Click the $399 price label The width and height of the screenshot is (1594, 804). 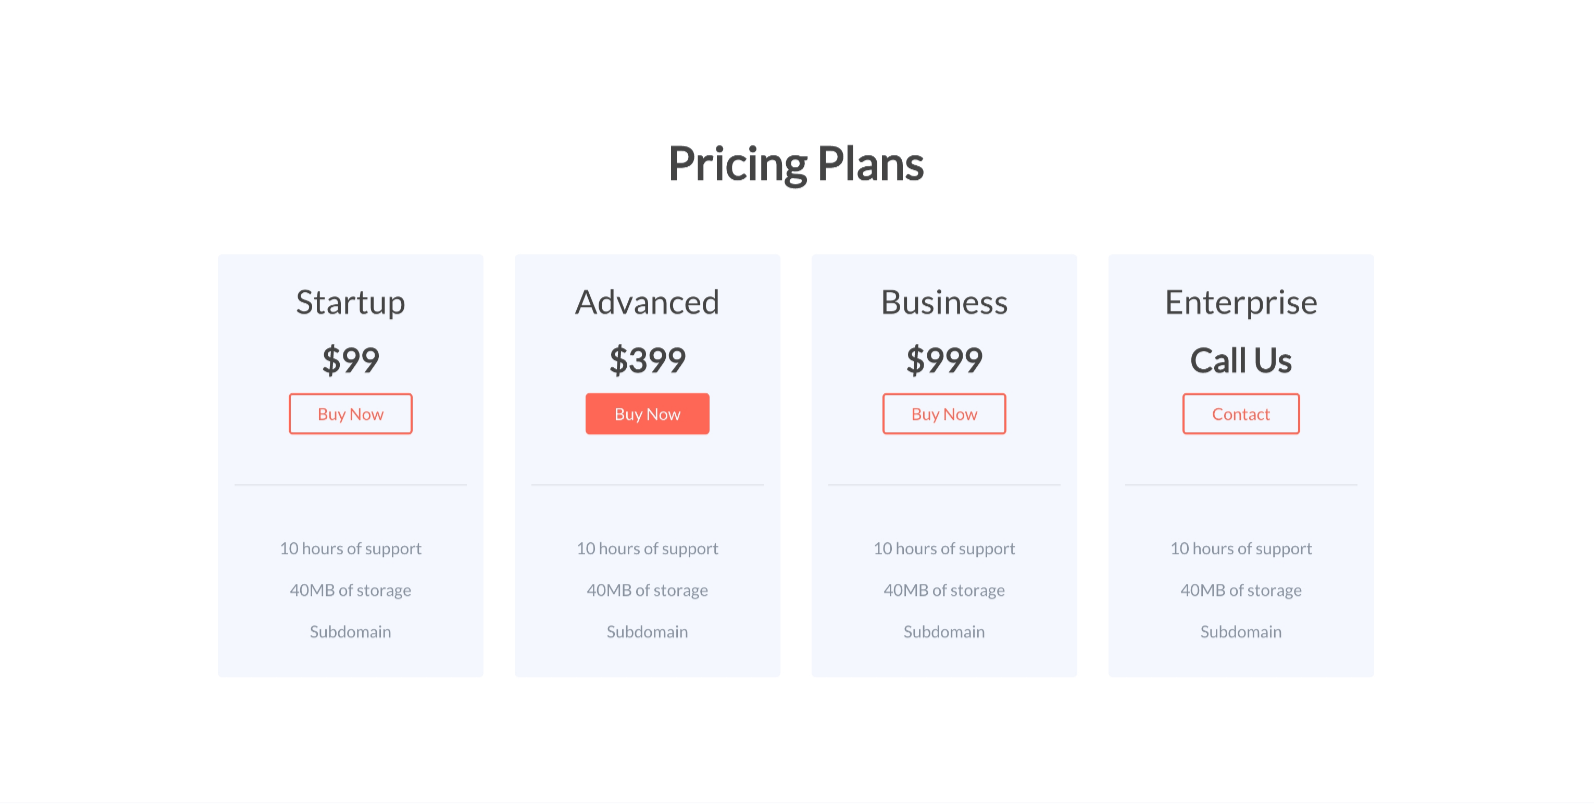pyautogui.click(x=647, y=360)
